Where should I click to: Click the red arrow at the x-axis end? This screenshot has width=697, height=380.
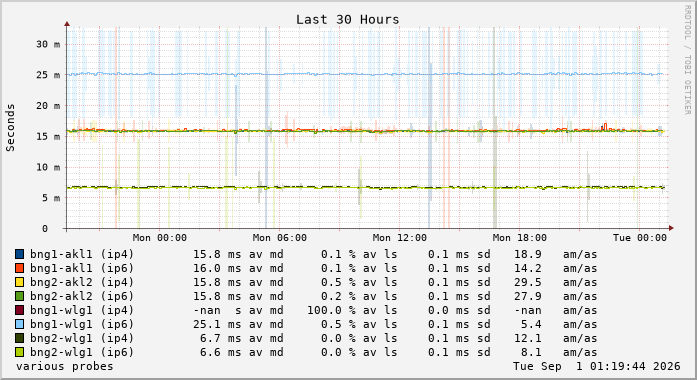click(671, 228)
